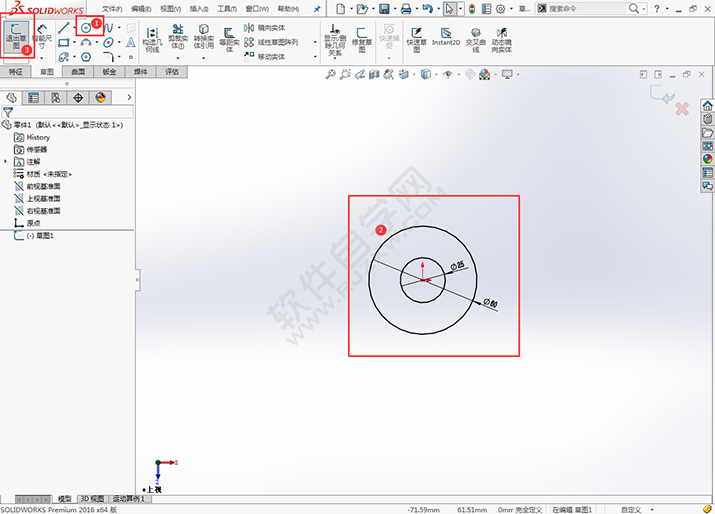Click the 显示/删除几何关系 relations tool
This screenshot has width=715, height=514.
coord(335,41)
